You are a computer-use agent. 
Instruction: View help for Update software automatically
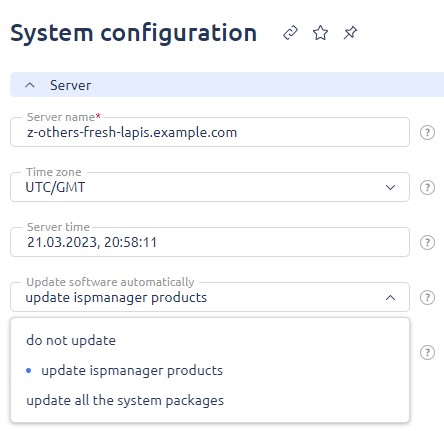point(427,297)
